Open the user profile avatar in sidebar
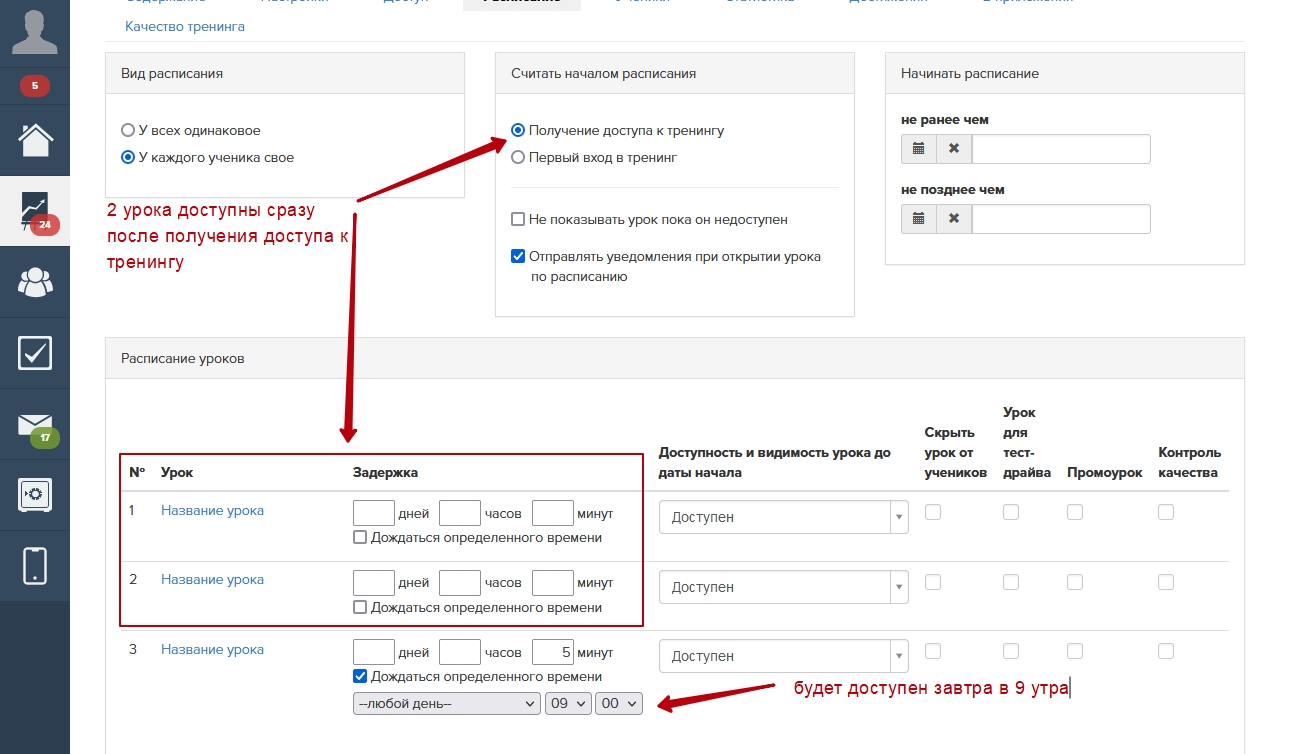 tap(34, 32)
